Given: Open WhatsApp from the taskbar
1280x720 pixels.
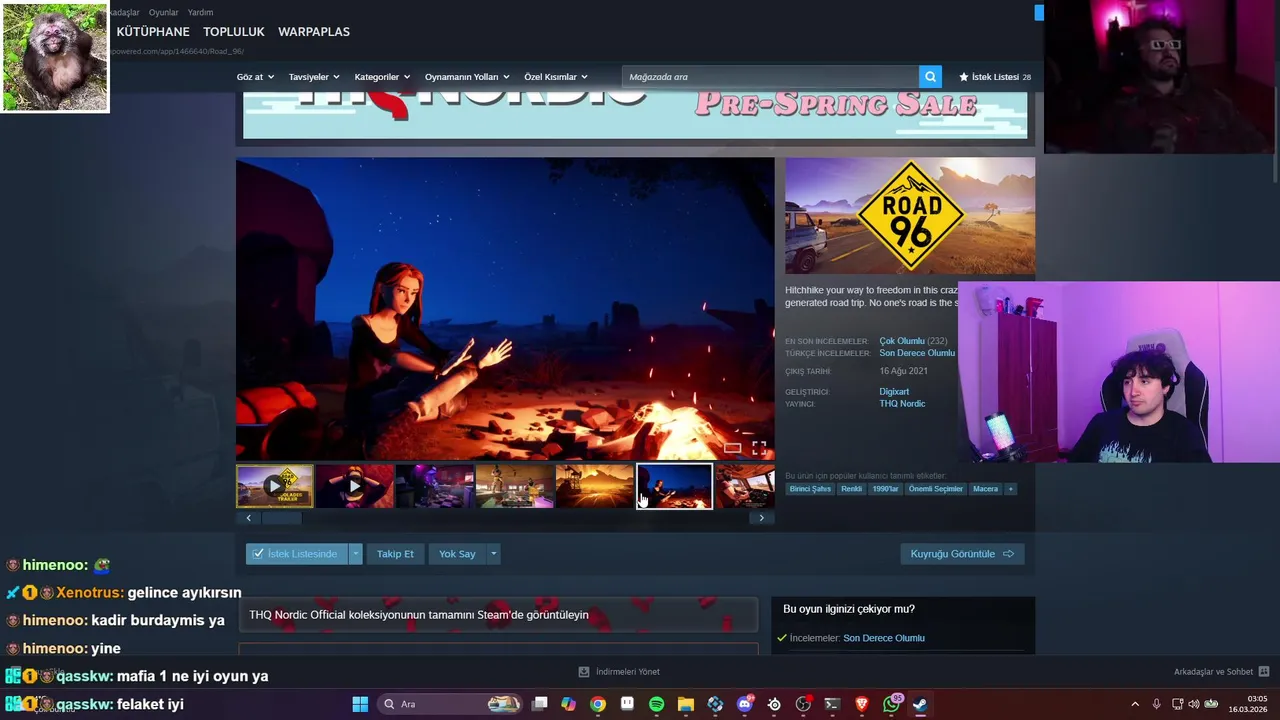Looking at the screenshot, I should [891, 704].
